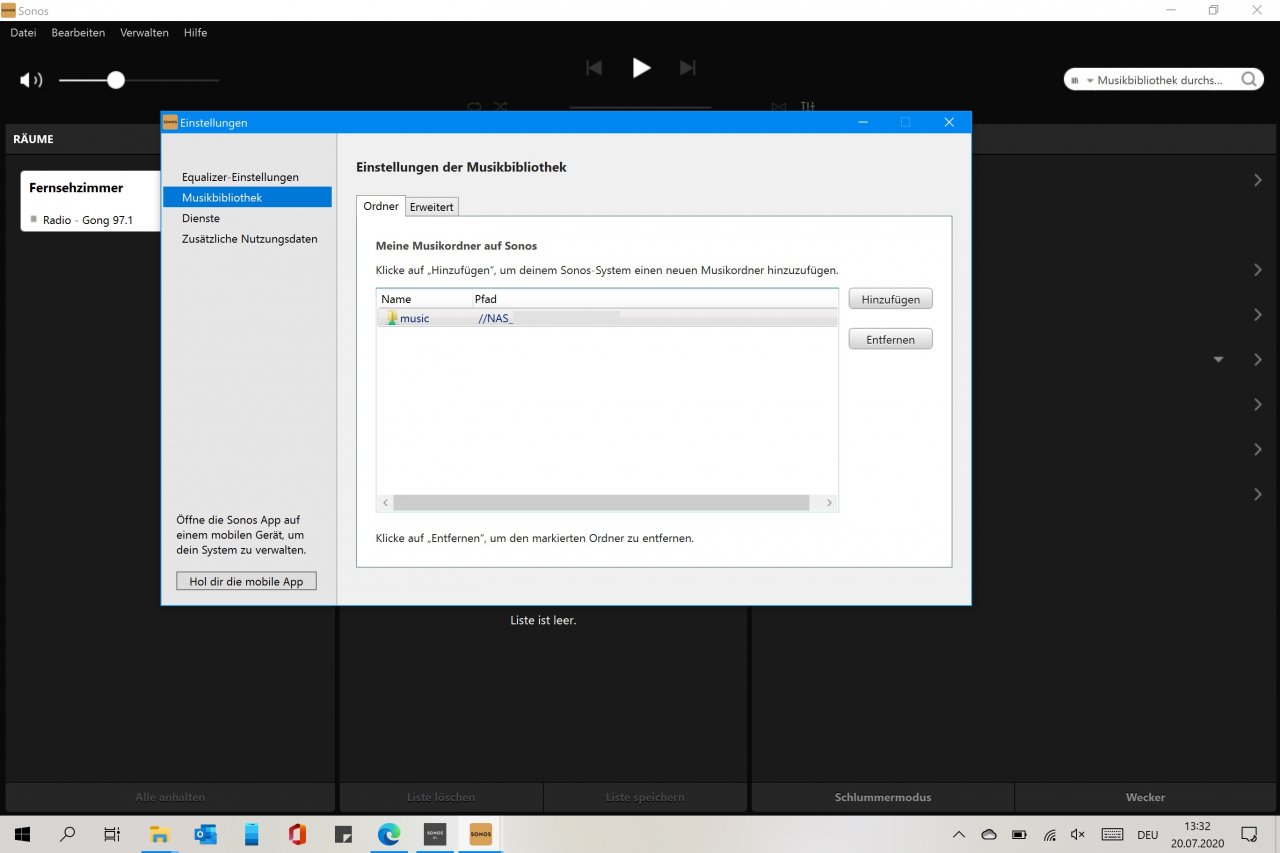This screenshot has height=853, width=1280.
Task: Select Zusätzliche Nutzungsdaten in settings sidebar
Action: click(249, 239)
